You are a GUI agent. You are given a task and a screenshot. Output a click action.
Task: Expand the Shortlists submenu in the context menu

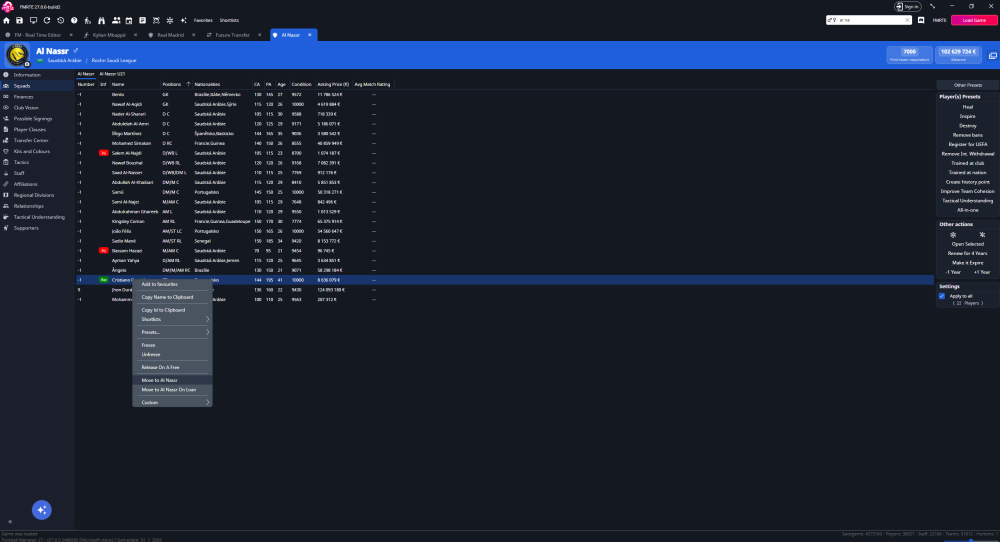pyautogui.click(x=172, y=319)
